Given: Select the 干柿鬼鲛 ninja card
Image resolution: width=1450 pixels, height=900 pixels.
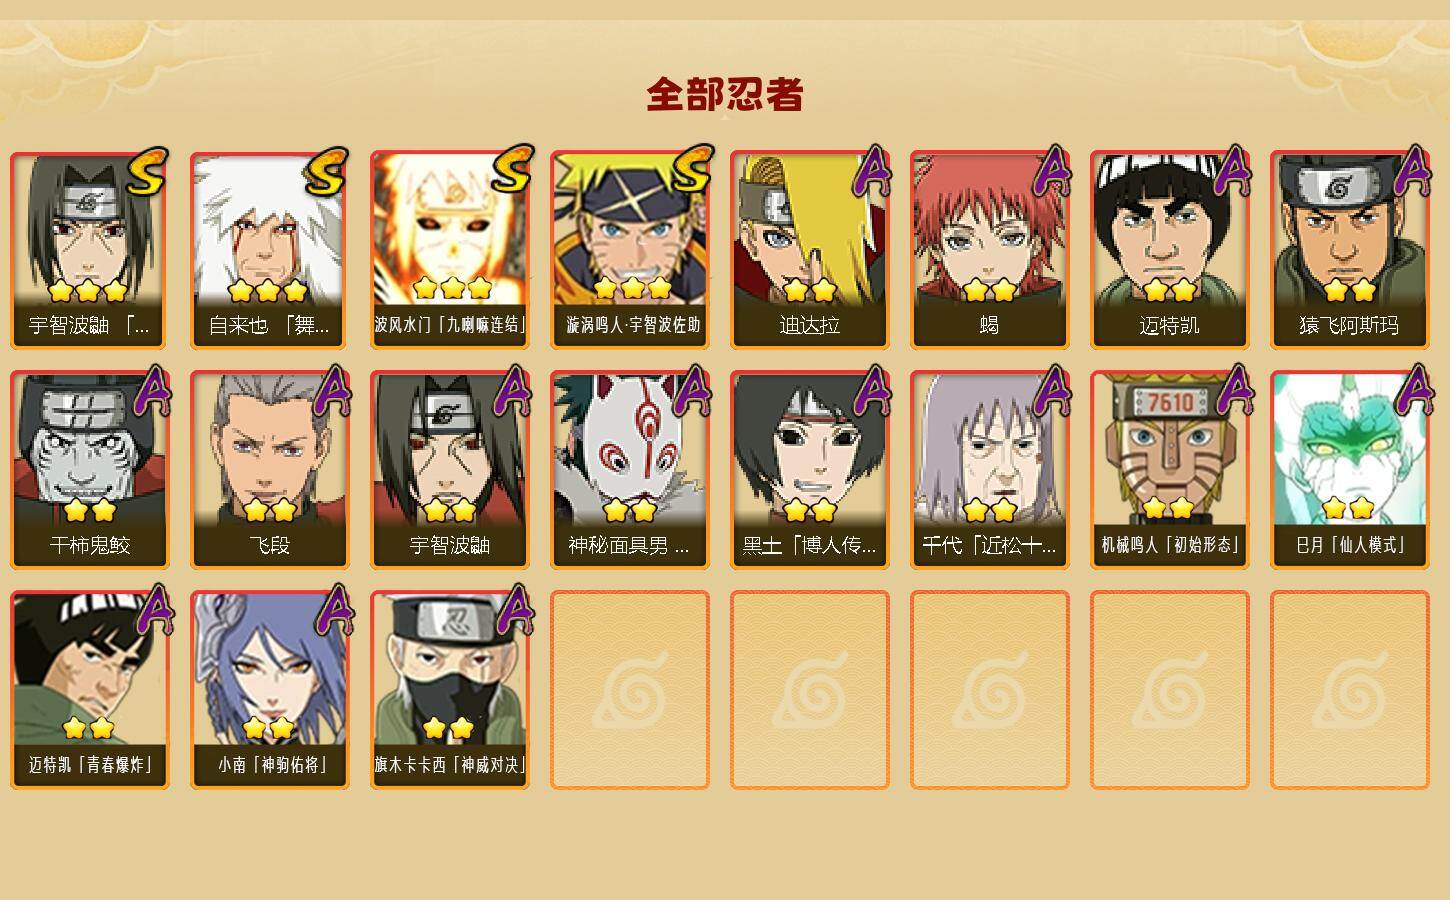Looking at the screenshot, I should pyautogui.click(x=90, y=470).
